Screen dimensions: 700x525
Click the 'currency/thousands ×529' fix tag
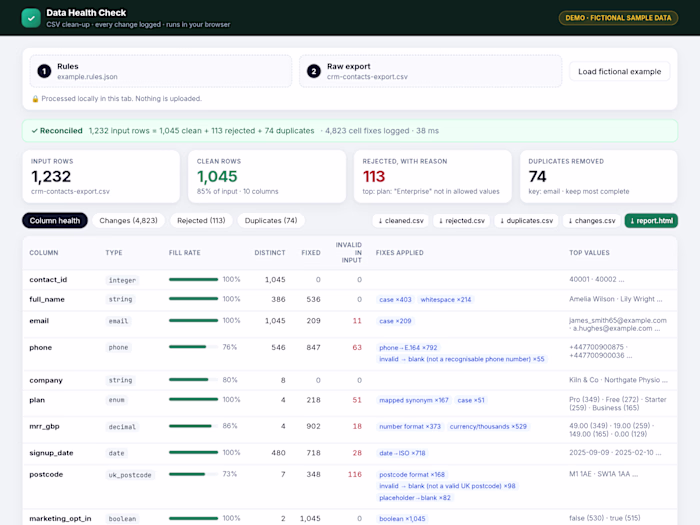pyautogui.click(x=488, y=426)
